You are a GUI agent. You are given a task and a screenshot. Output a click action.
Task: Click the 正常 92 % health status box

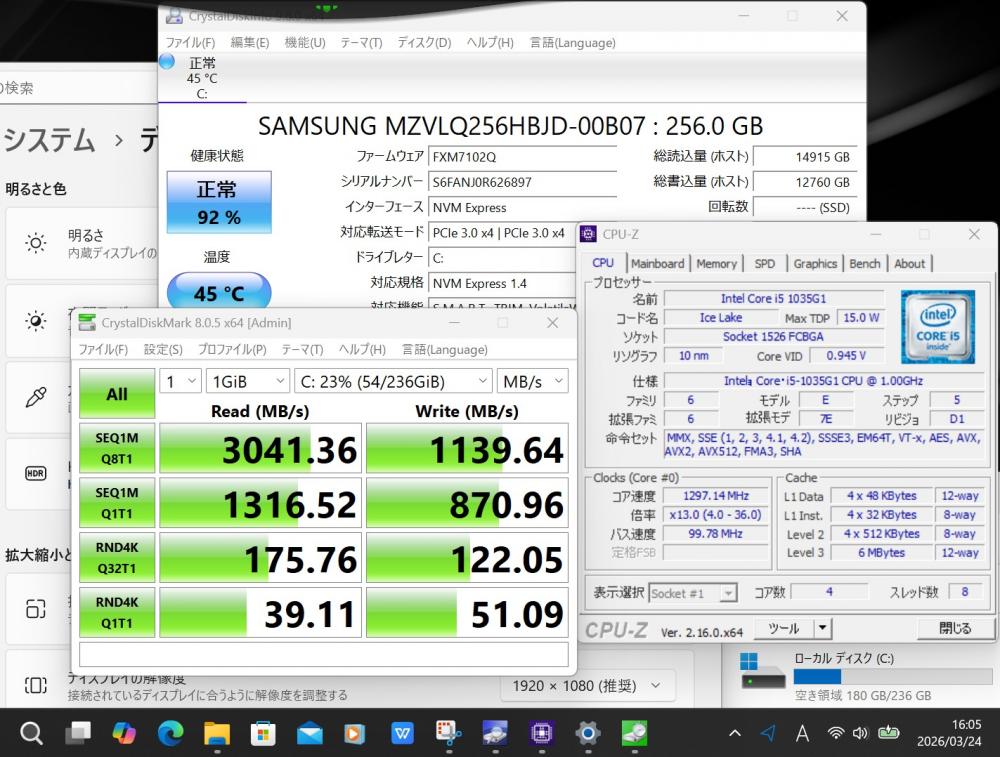(219, 202)
